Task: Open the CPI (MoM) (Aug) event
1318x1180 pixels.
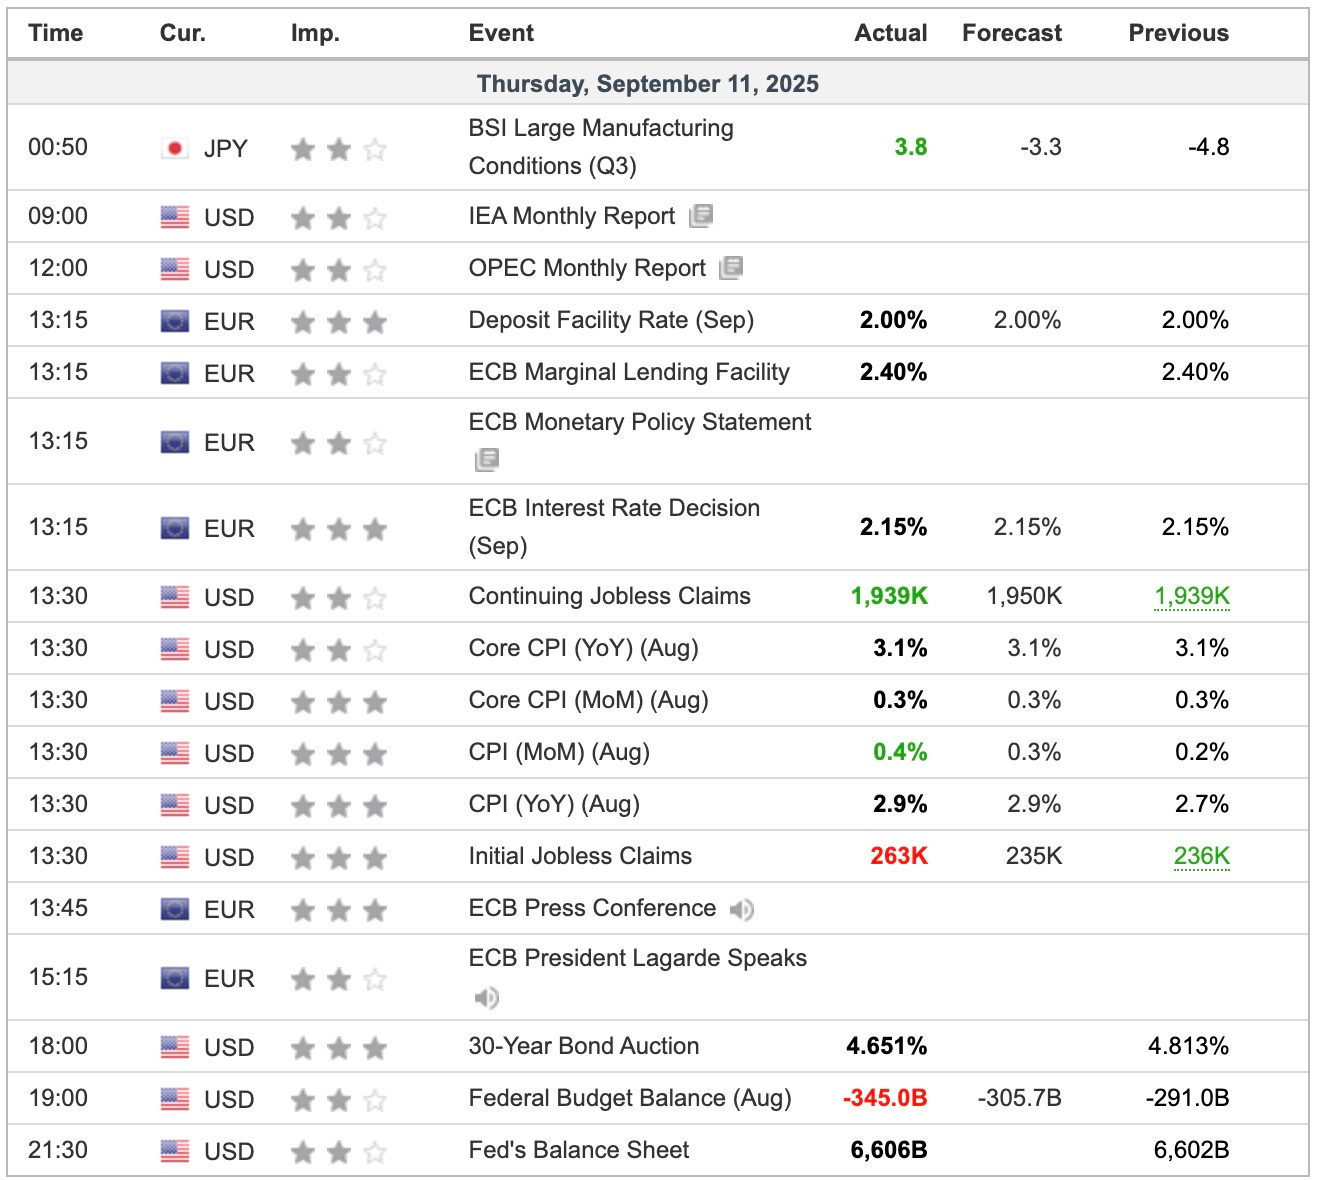Action: (559, 752)
